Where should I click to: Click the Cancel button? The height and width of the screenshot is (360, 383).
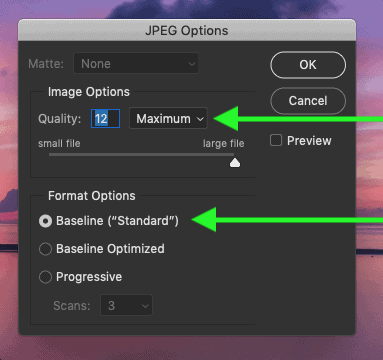308,101
